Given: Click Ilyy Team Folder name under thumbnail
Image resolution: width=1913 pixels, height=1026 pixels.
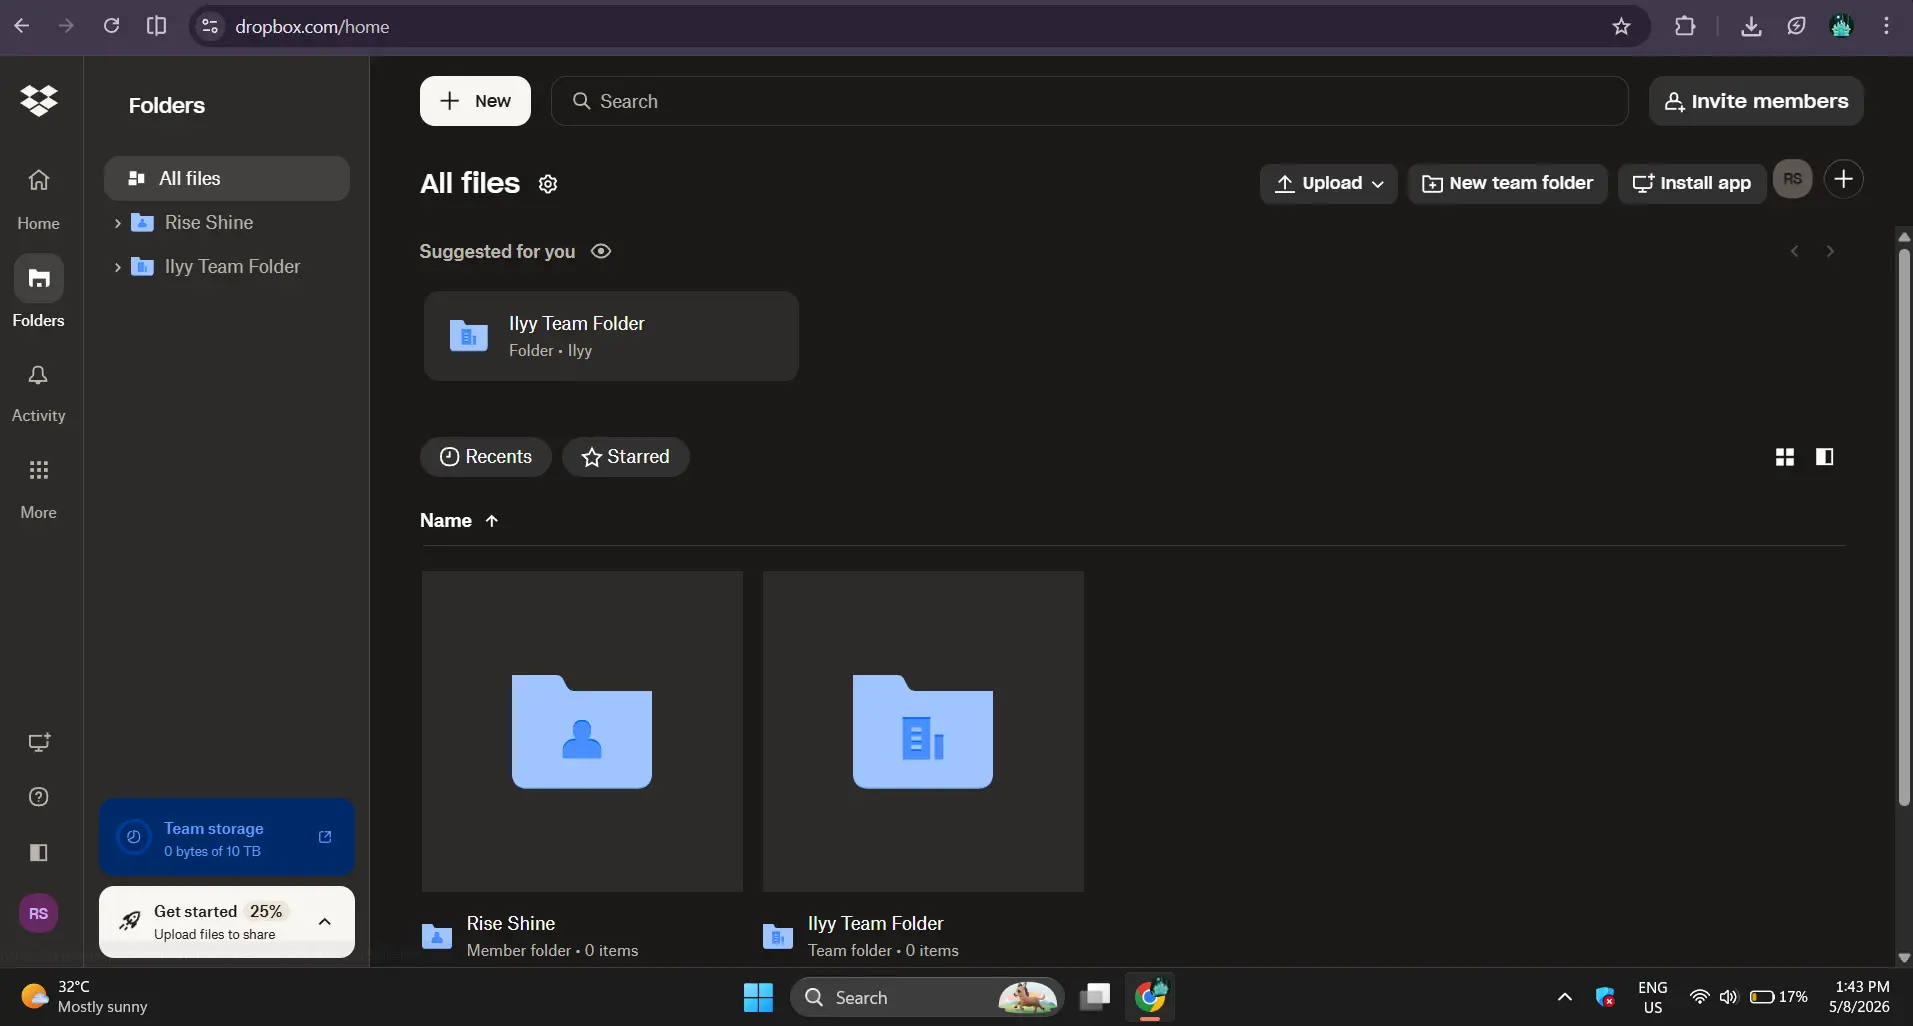Looking at the screenshot, I should (x=876, y=924).
